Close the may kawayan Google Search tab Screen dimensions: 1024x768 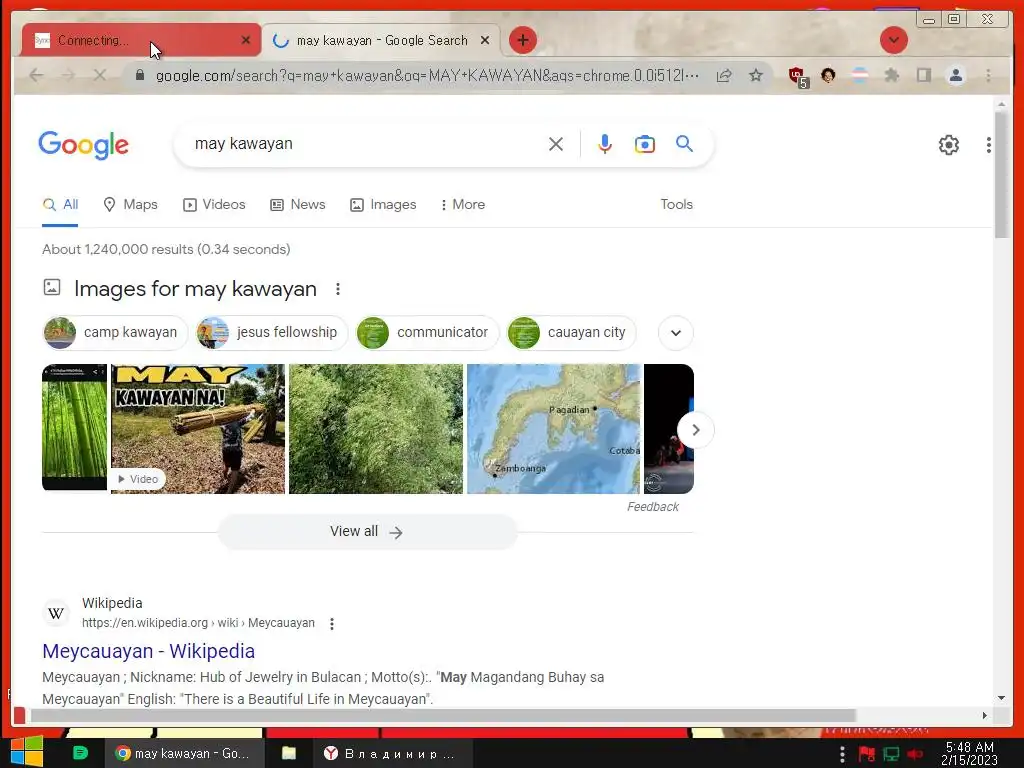tap(485, 40)
